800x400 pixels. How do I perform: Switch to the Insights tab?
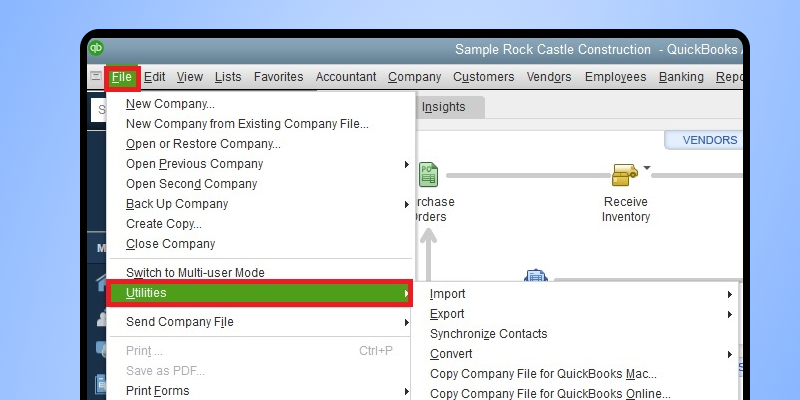pos(443,107)
